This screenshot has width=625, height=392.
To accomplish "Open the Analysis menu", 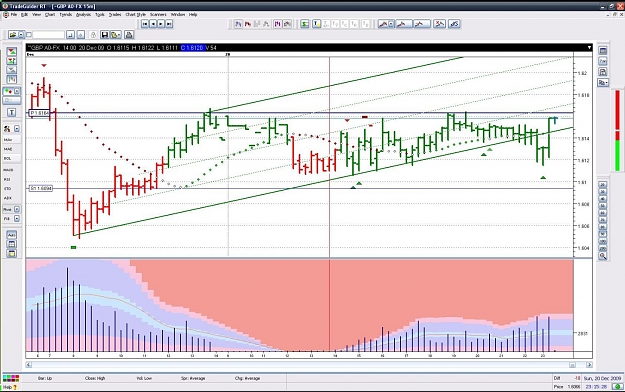I will pyautogui.click(x=83, y=14).
